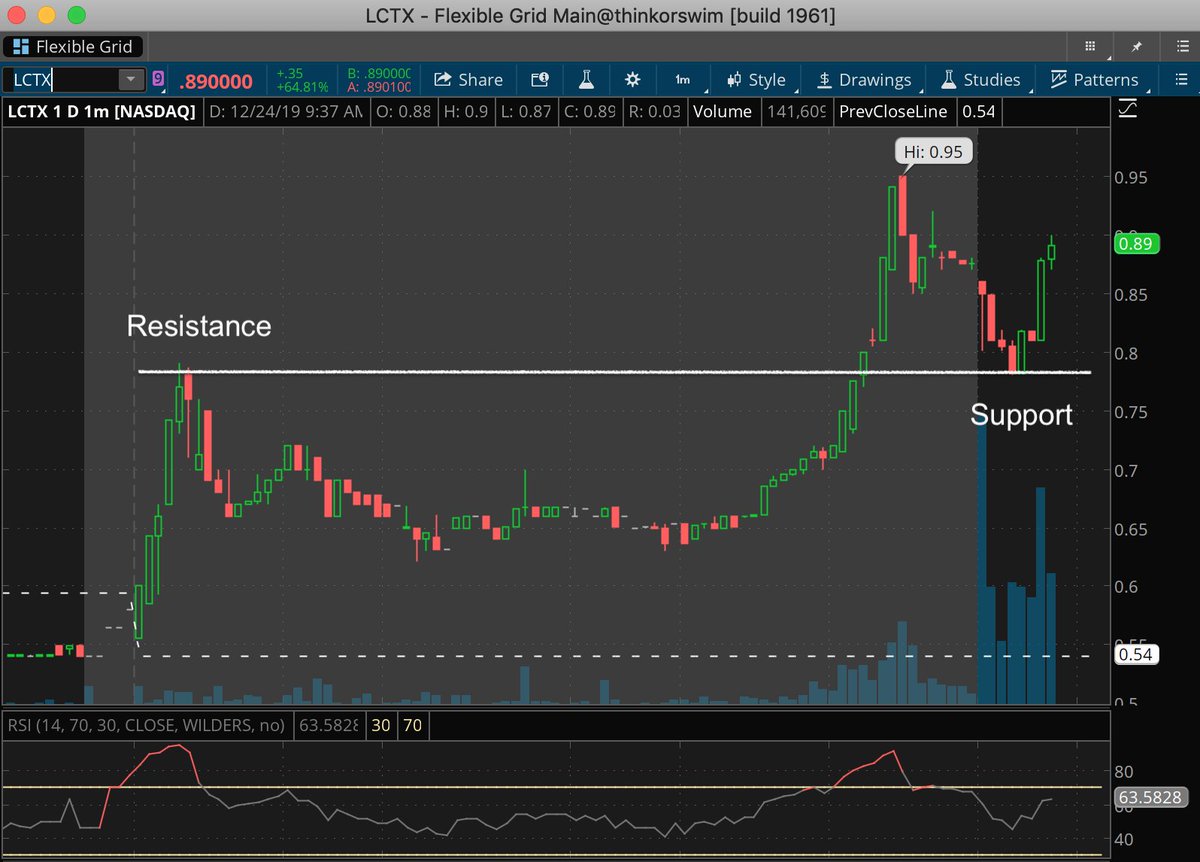Open the Studies menu

click(980, 80)
